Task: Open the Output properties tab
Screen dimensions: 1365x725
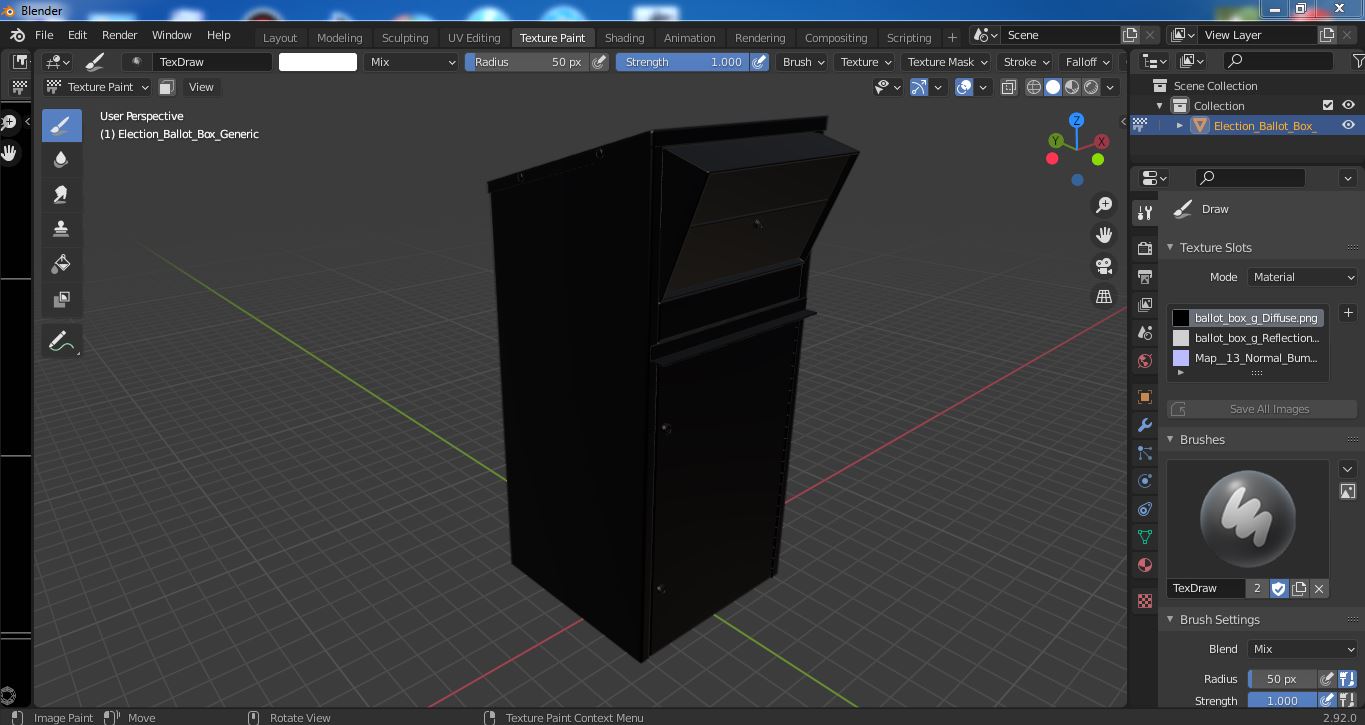Action: 1145,276
